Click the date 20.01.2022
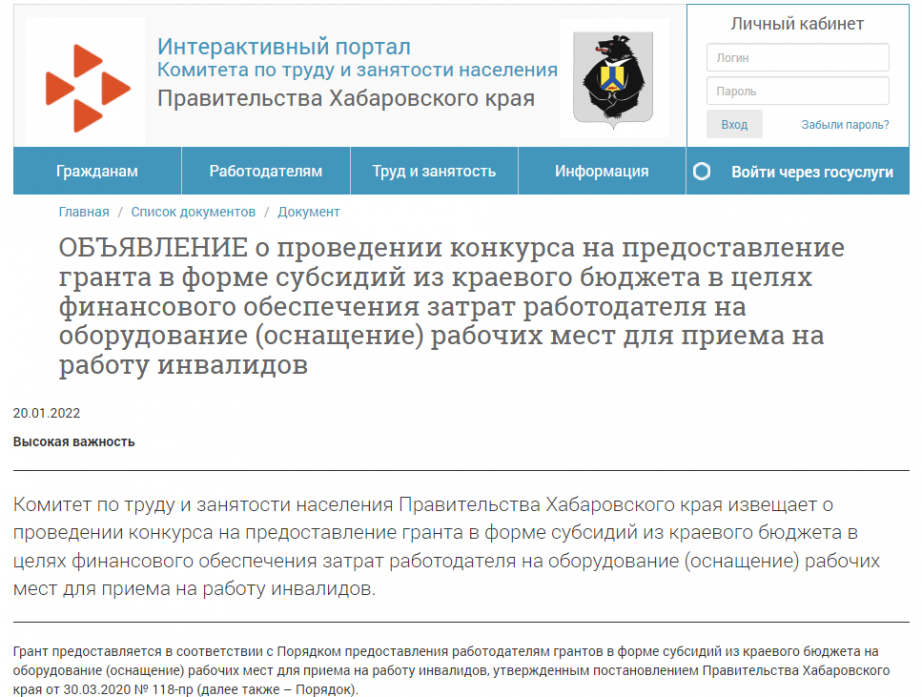 pyautogui.click(x=46, y=413)
